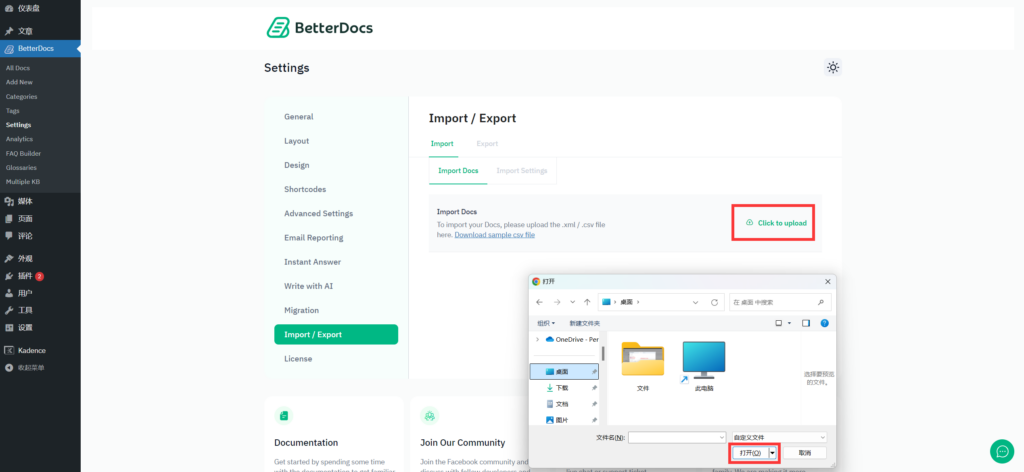Click the 媒体 media icon
The height and width of the screenshot is (472, 1024).
[x=9, y=201]
